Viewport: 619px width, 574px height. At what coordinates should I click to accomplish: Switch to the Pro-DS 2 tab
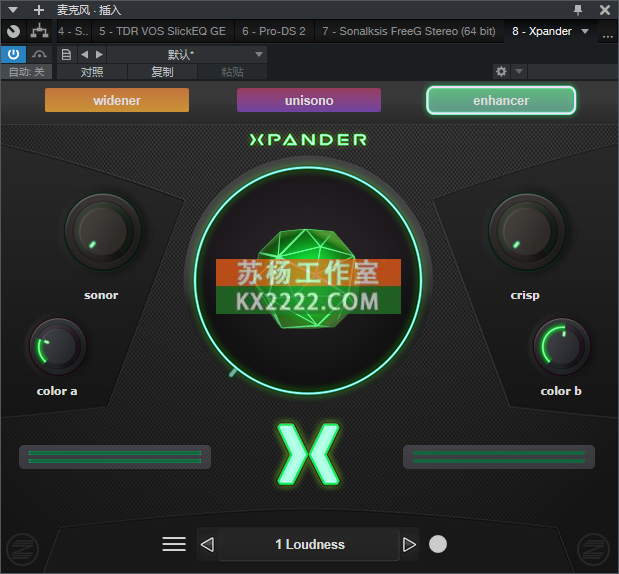click(x=274, y=31)
